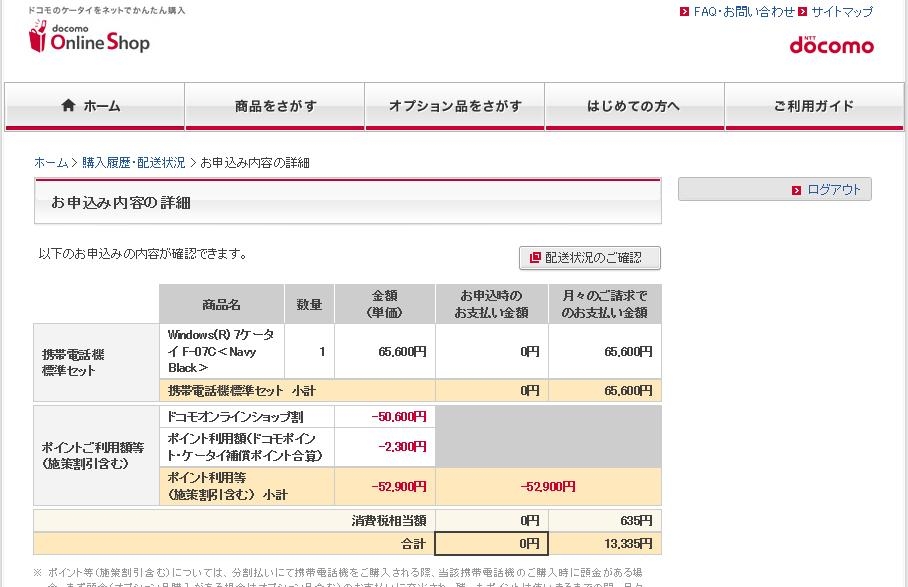The width and height of the screenshot is (908, 587).
Task: Click the ホーム breadcrumb link
Action: point(51,163)
